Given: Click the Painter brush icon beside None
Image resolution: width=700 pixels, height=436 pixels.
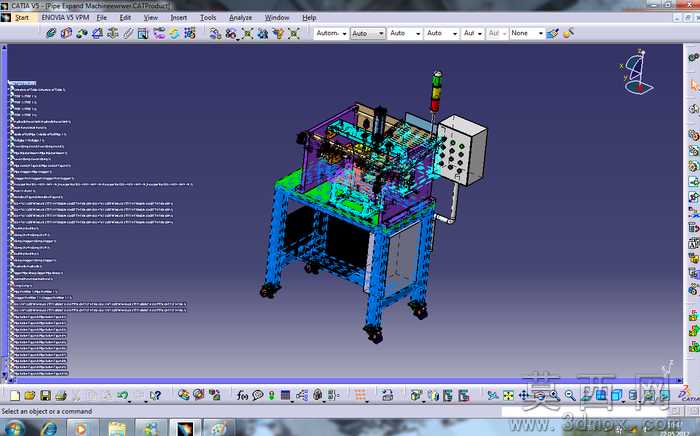Looking at the screenshot, I should (x=553, y=33).
